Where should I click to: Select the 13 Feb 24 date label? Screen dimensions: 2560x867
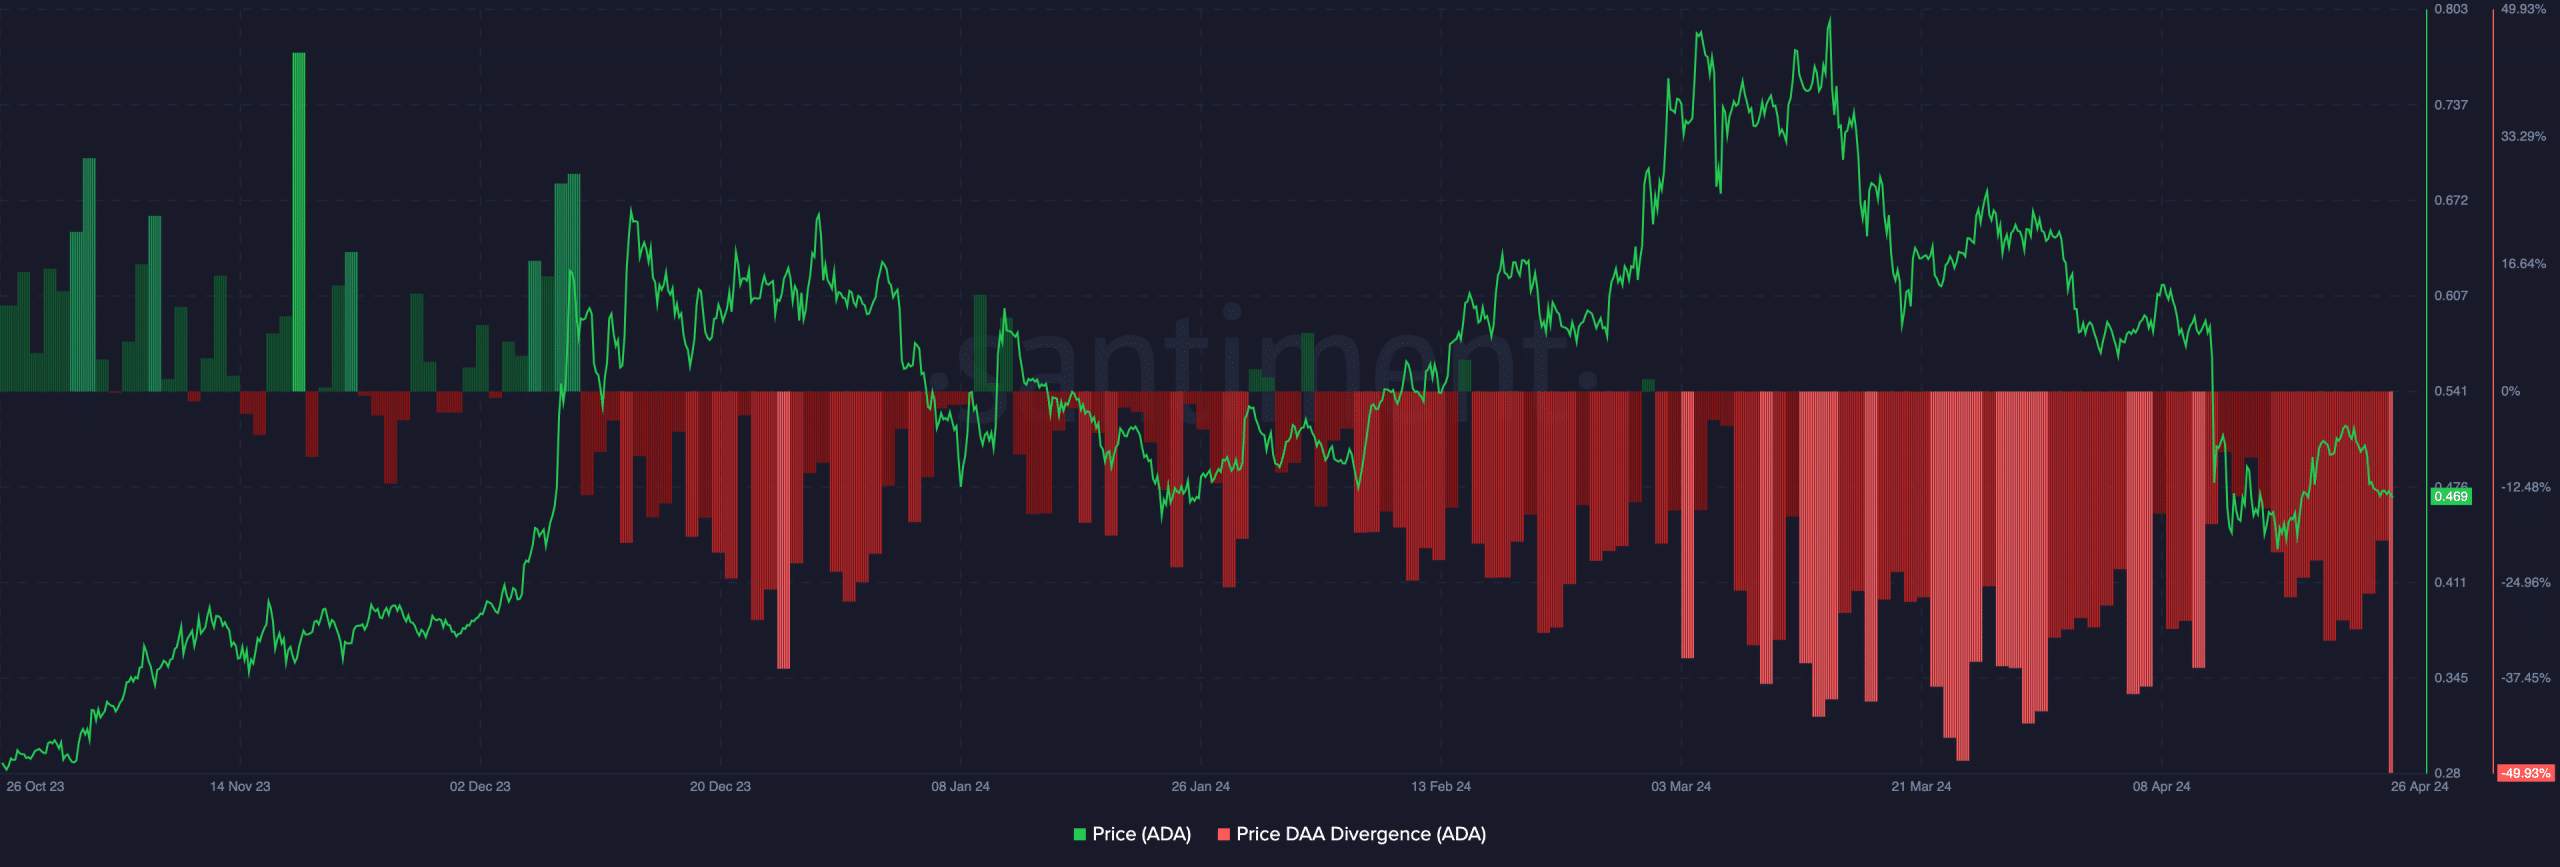click(1441, 787)
